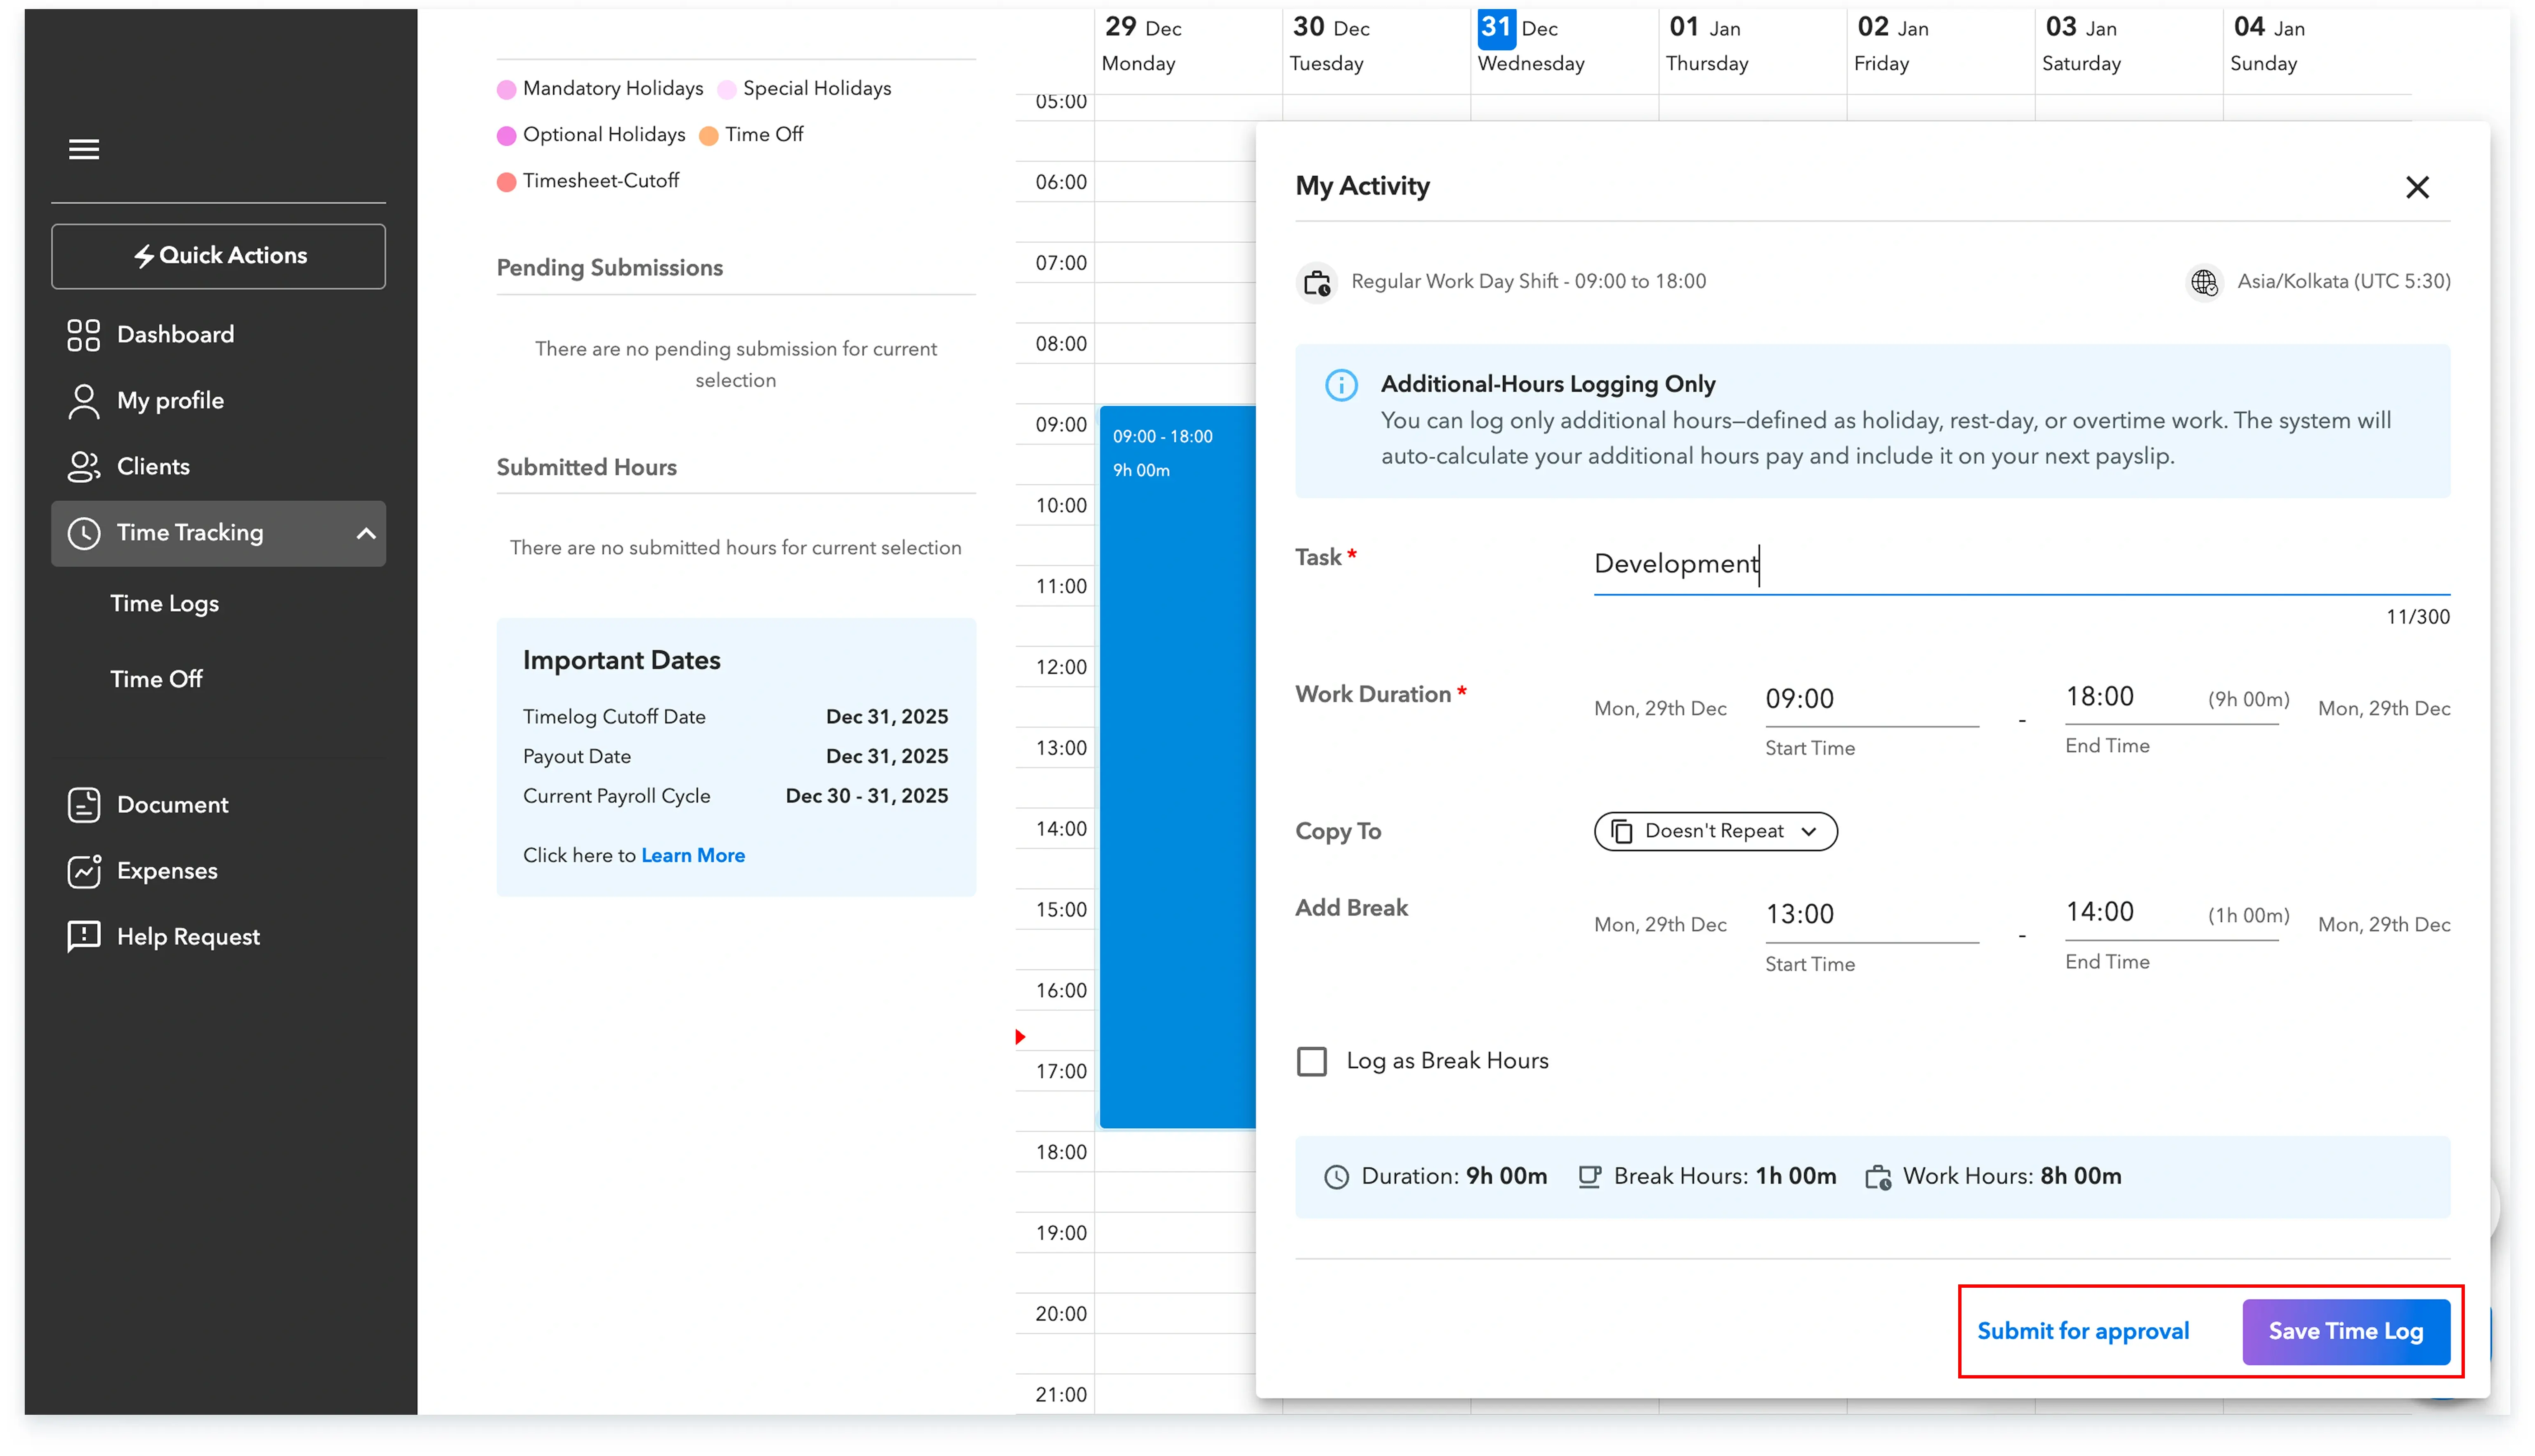Open the Doesn't Repeat dropdown
Viewport: 2535px width, 1456px height.
click(x=1715, y=831)
